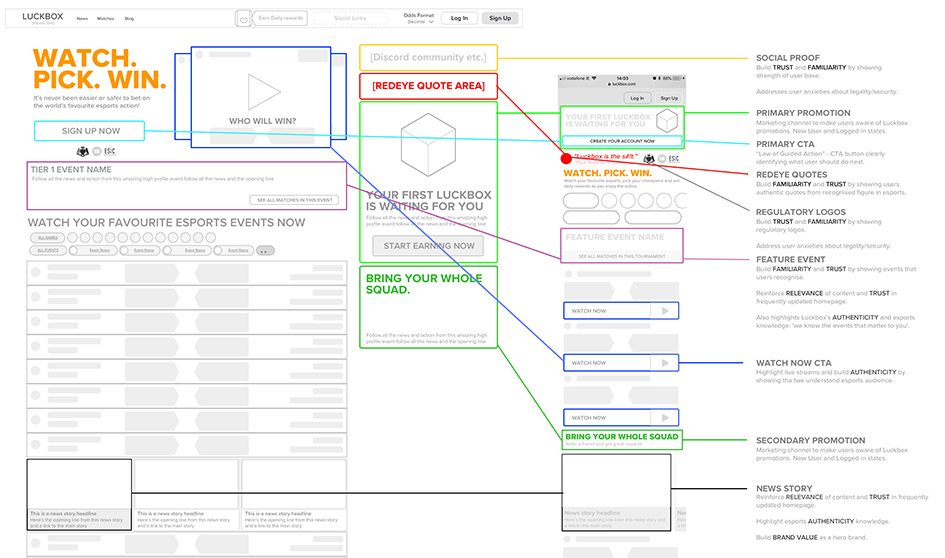945x558 pixels.
Task: Click the cube icon in desktop promotion
Action: coord(428,145)
